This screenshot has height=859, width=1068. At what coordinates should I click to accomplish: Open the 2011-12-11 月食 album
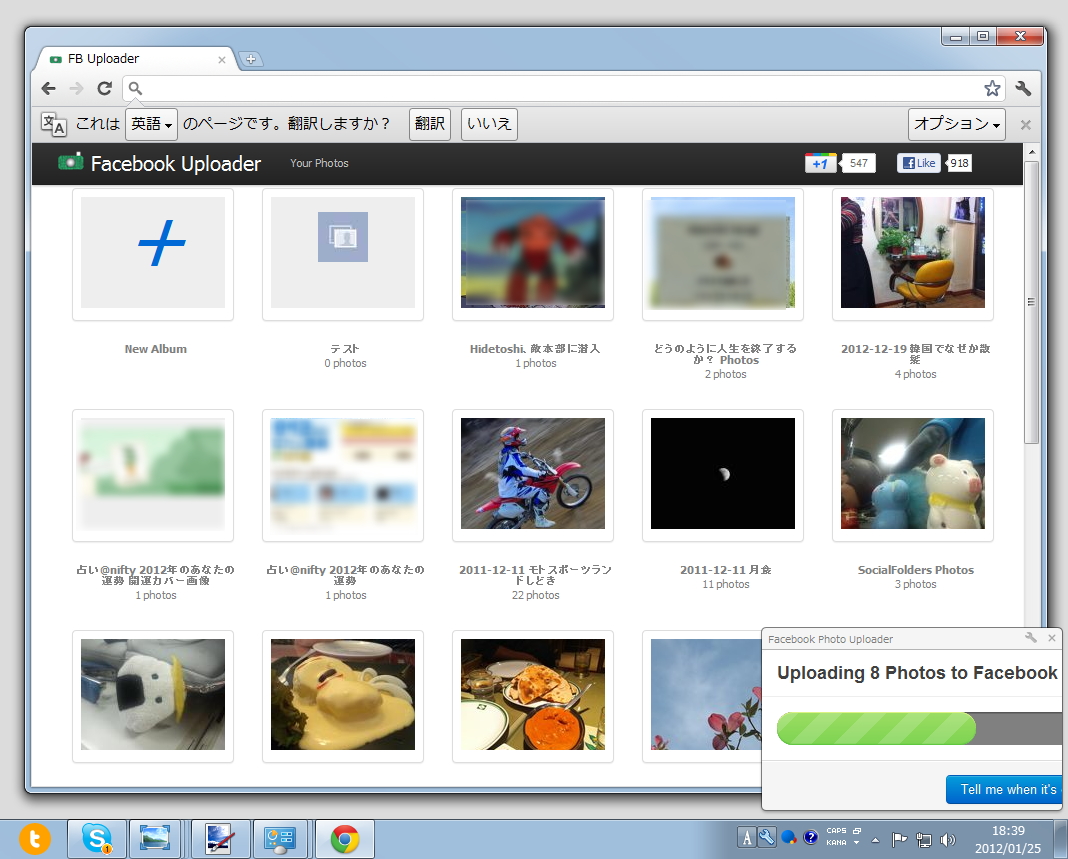click(723, 473)
